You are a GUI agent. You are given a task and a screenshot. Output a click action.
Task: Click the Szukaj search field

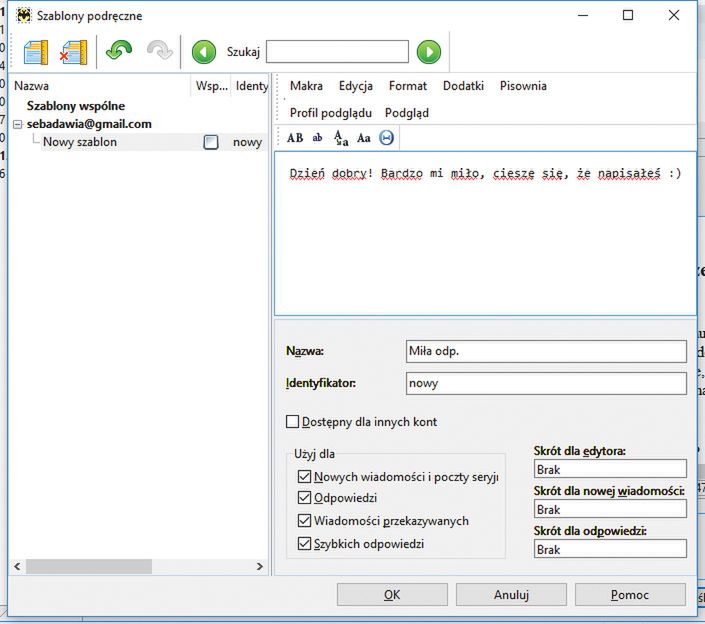(337, 52)
